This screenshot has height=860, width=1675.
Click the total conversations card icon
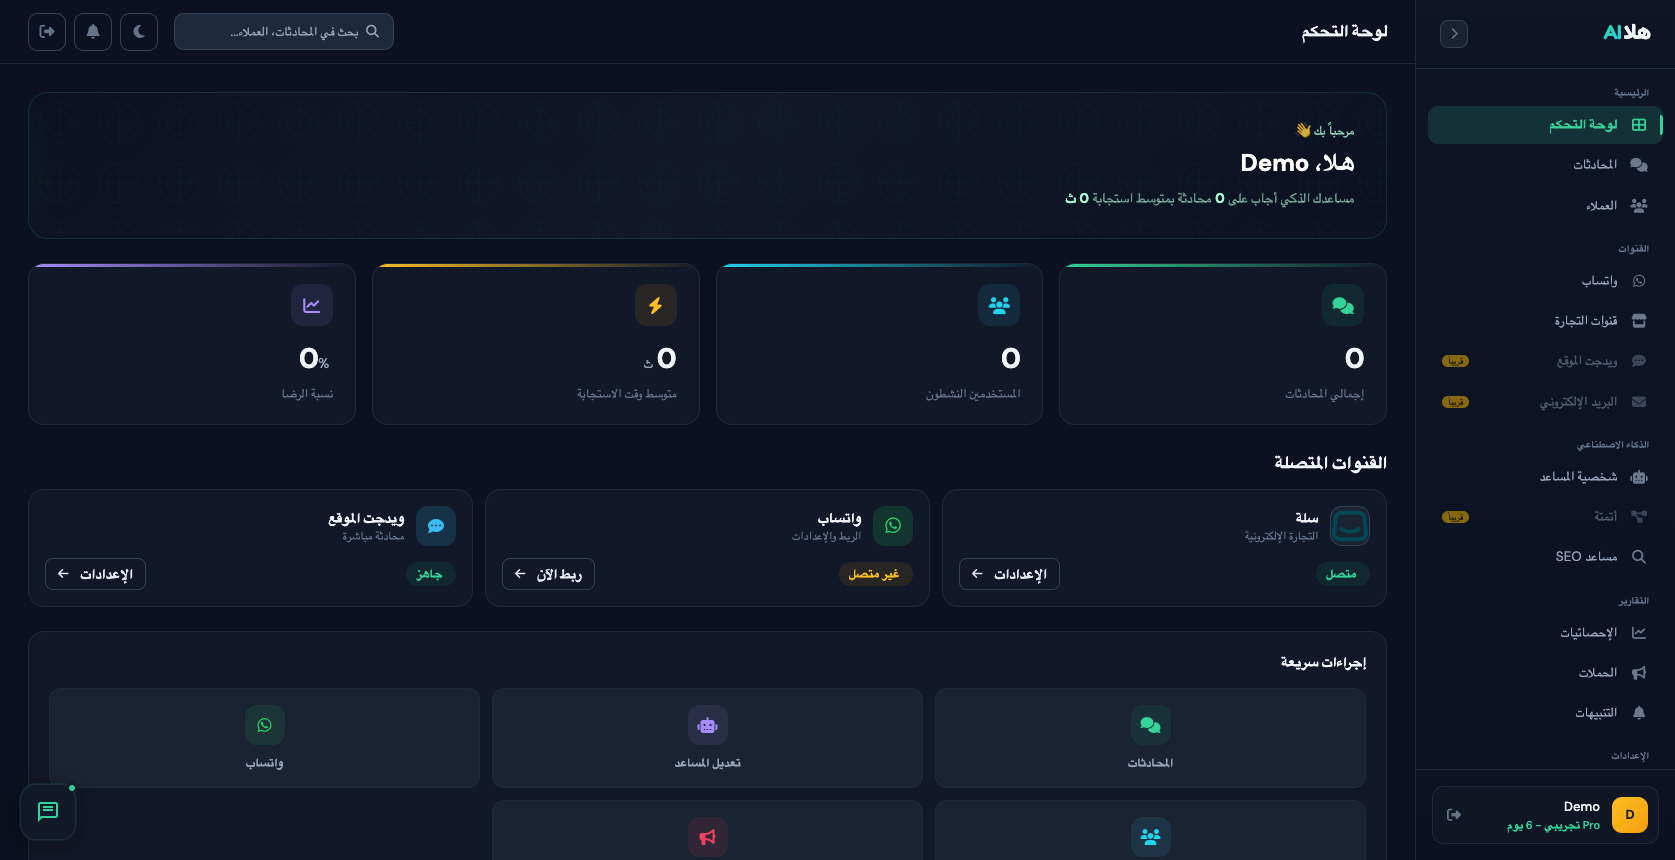(x=1343, y=305)
